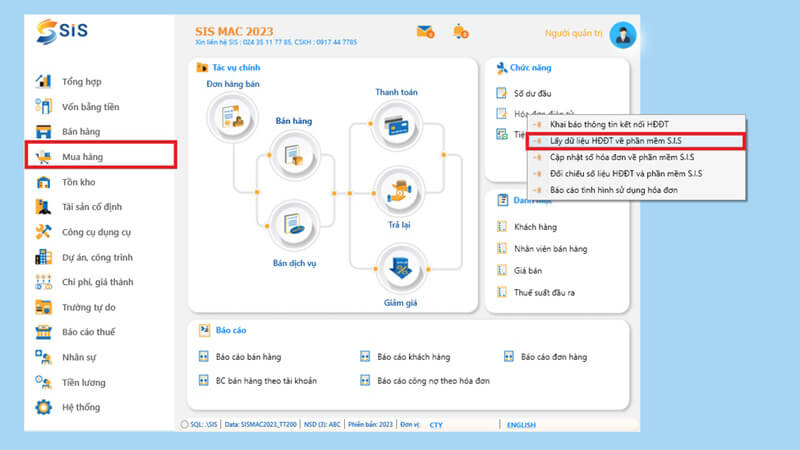
Task: Open Báo cáo đơn hàng report
Action: click(554, 357)
